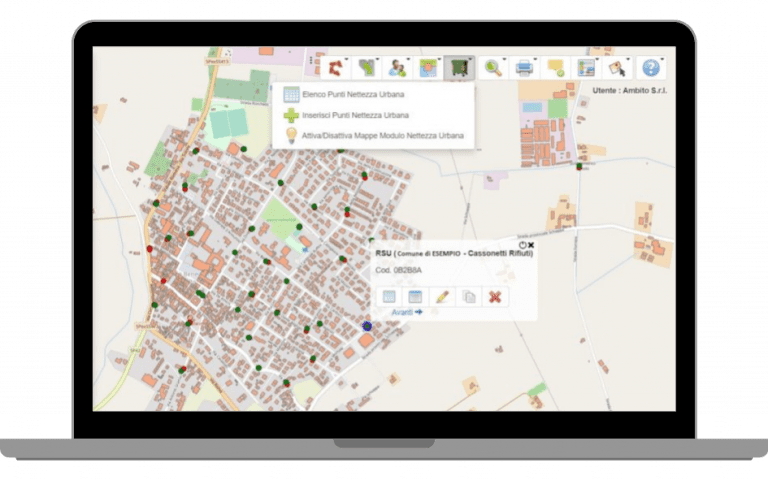Open dropdown arrow on the form list tool
This screenshot has width=768, height=480.
[x=597, y=59]
